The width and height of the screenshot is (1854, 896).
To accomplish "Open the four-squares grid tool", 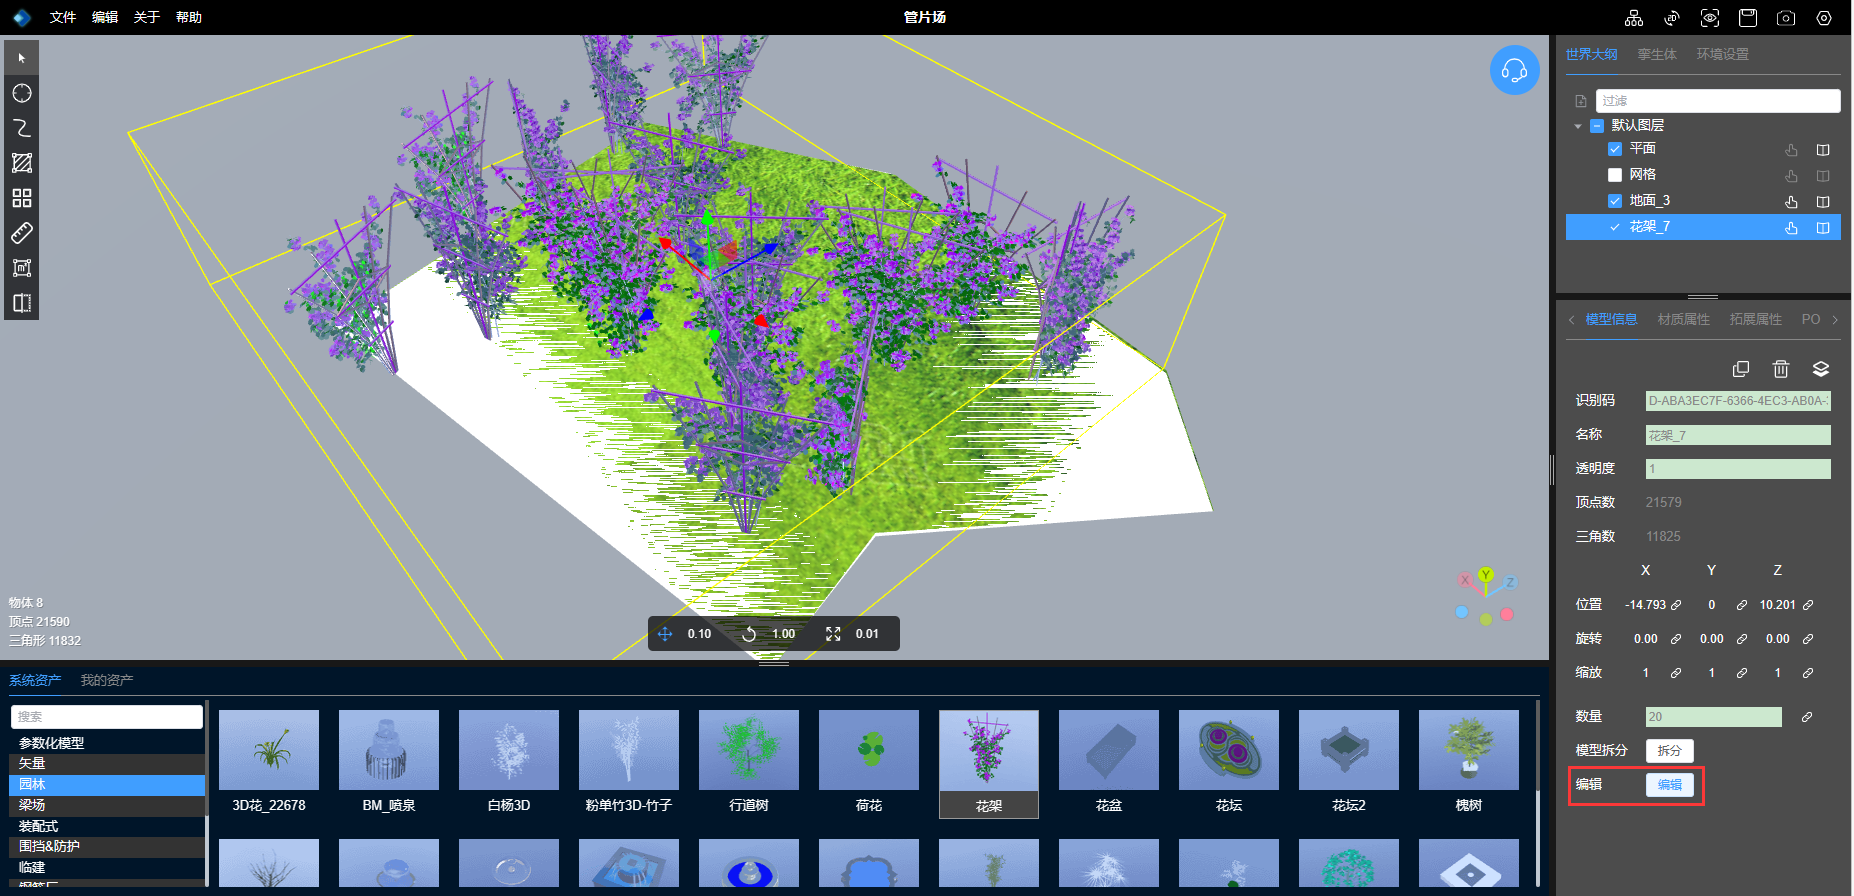I will 22,198.
